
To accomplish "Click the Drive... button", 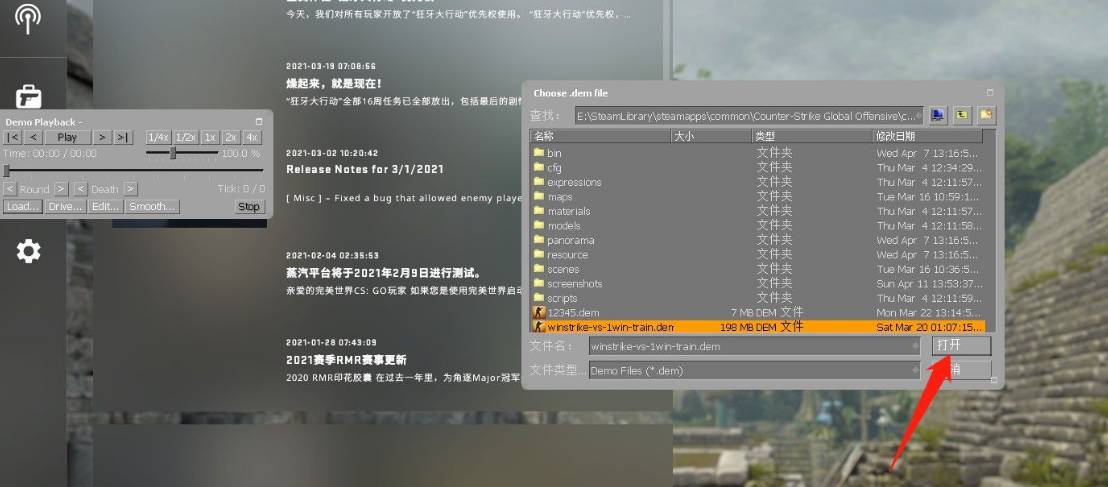I will pyautogui.click(x=65, y=206).
